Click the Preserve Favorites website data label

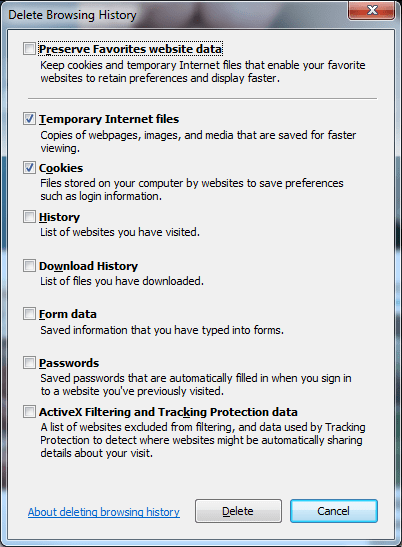(131, 49)
